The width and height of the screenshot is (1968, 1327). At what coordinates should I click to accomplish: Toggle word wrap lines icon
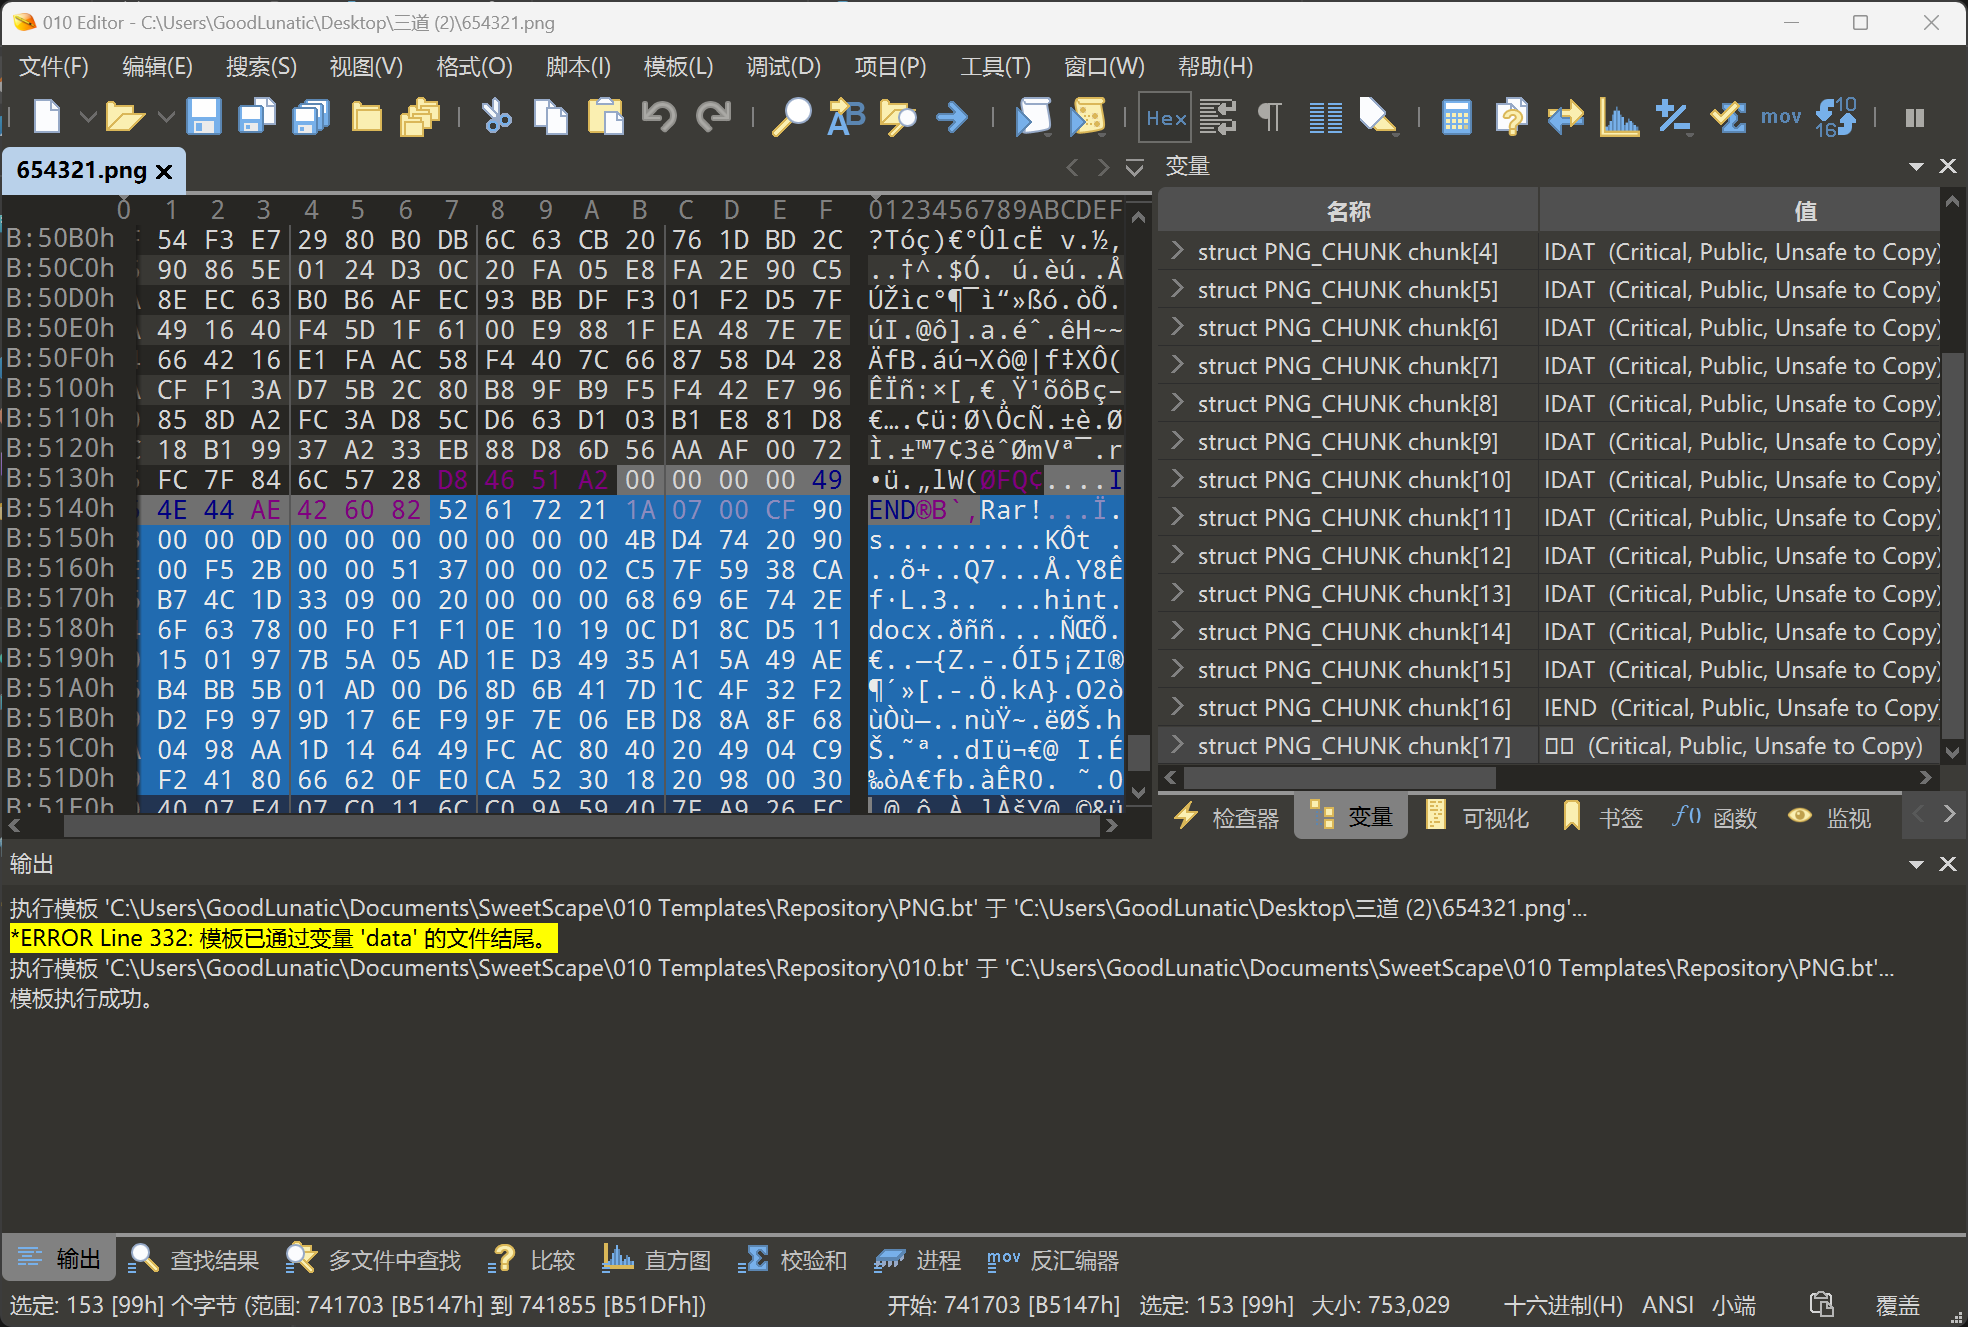[1218, 117]
